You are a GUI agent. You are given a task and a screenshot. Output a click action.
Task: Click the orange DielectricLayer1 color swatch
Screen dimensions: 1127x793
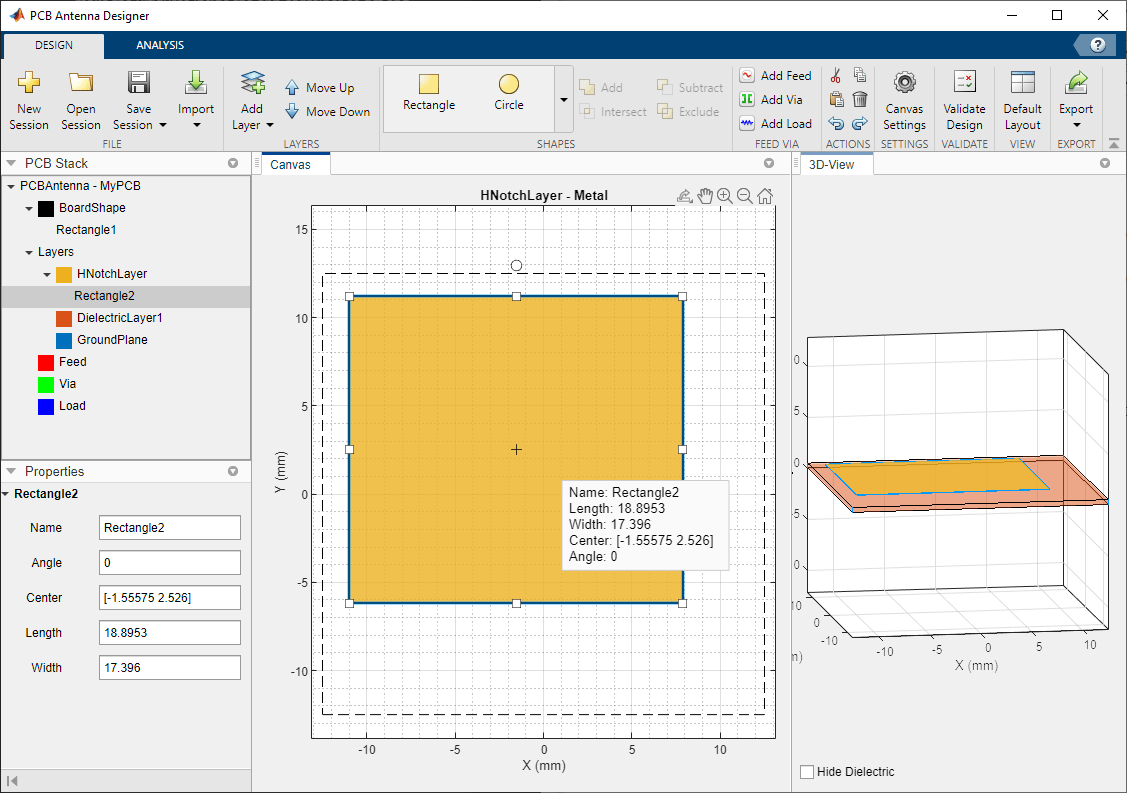click(x=64, y=318)
